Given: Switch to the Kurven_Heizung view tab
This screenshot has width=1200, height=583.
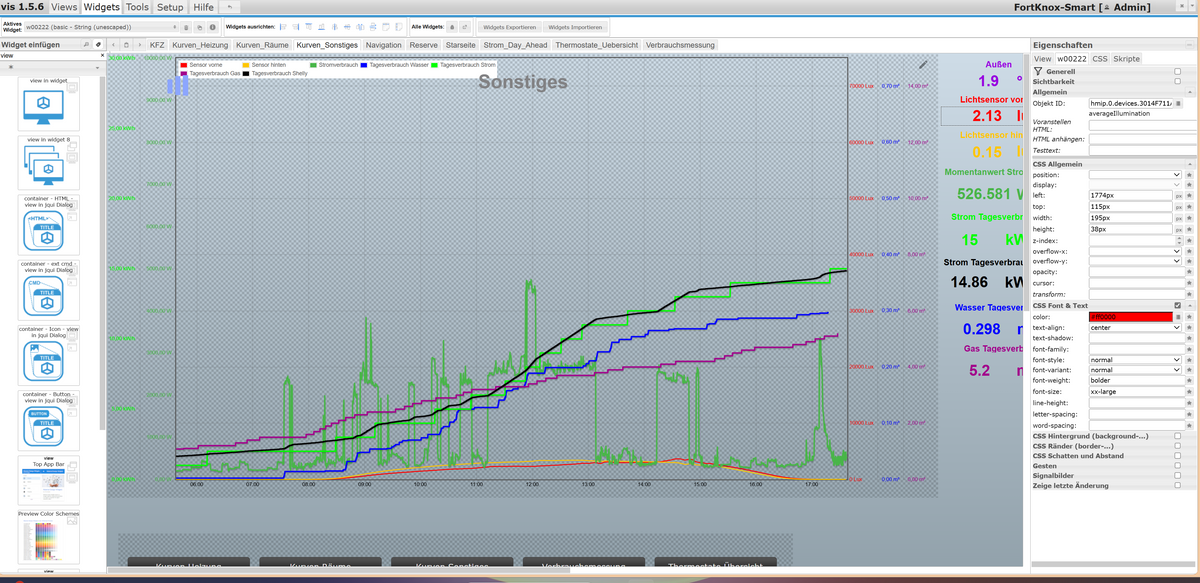Looking at the screenshot, I should coord(199,45).
